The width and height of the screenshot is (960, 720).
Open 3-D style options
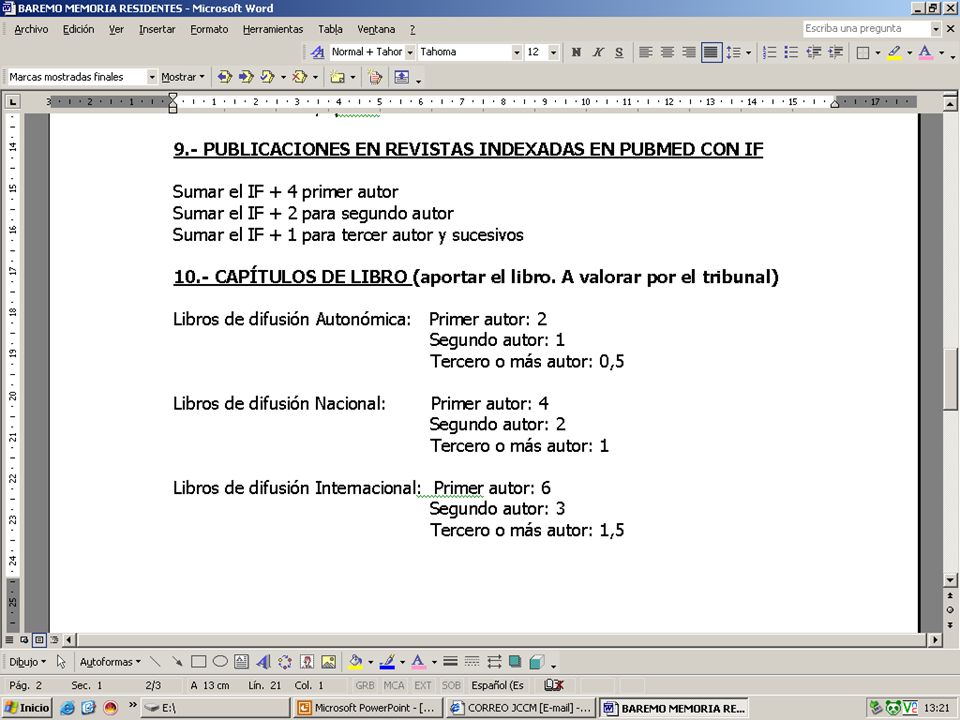click(536, 662)
